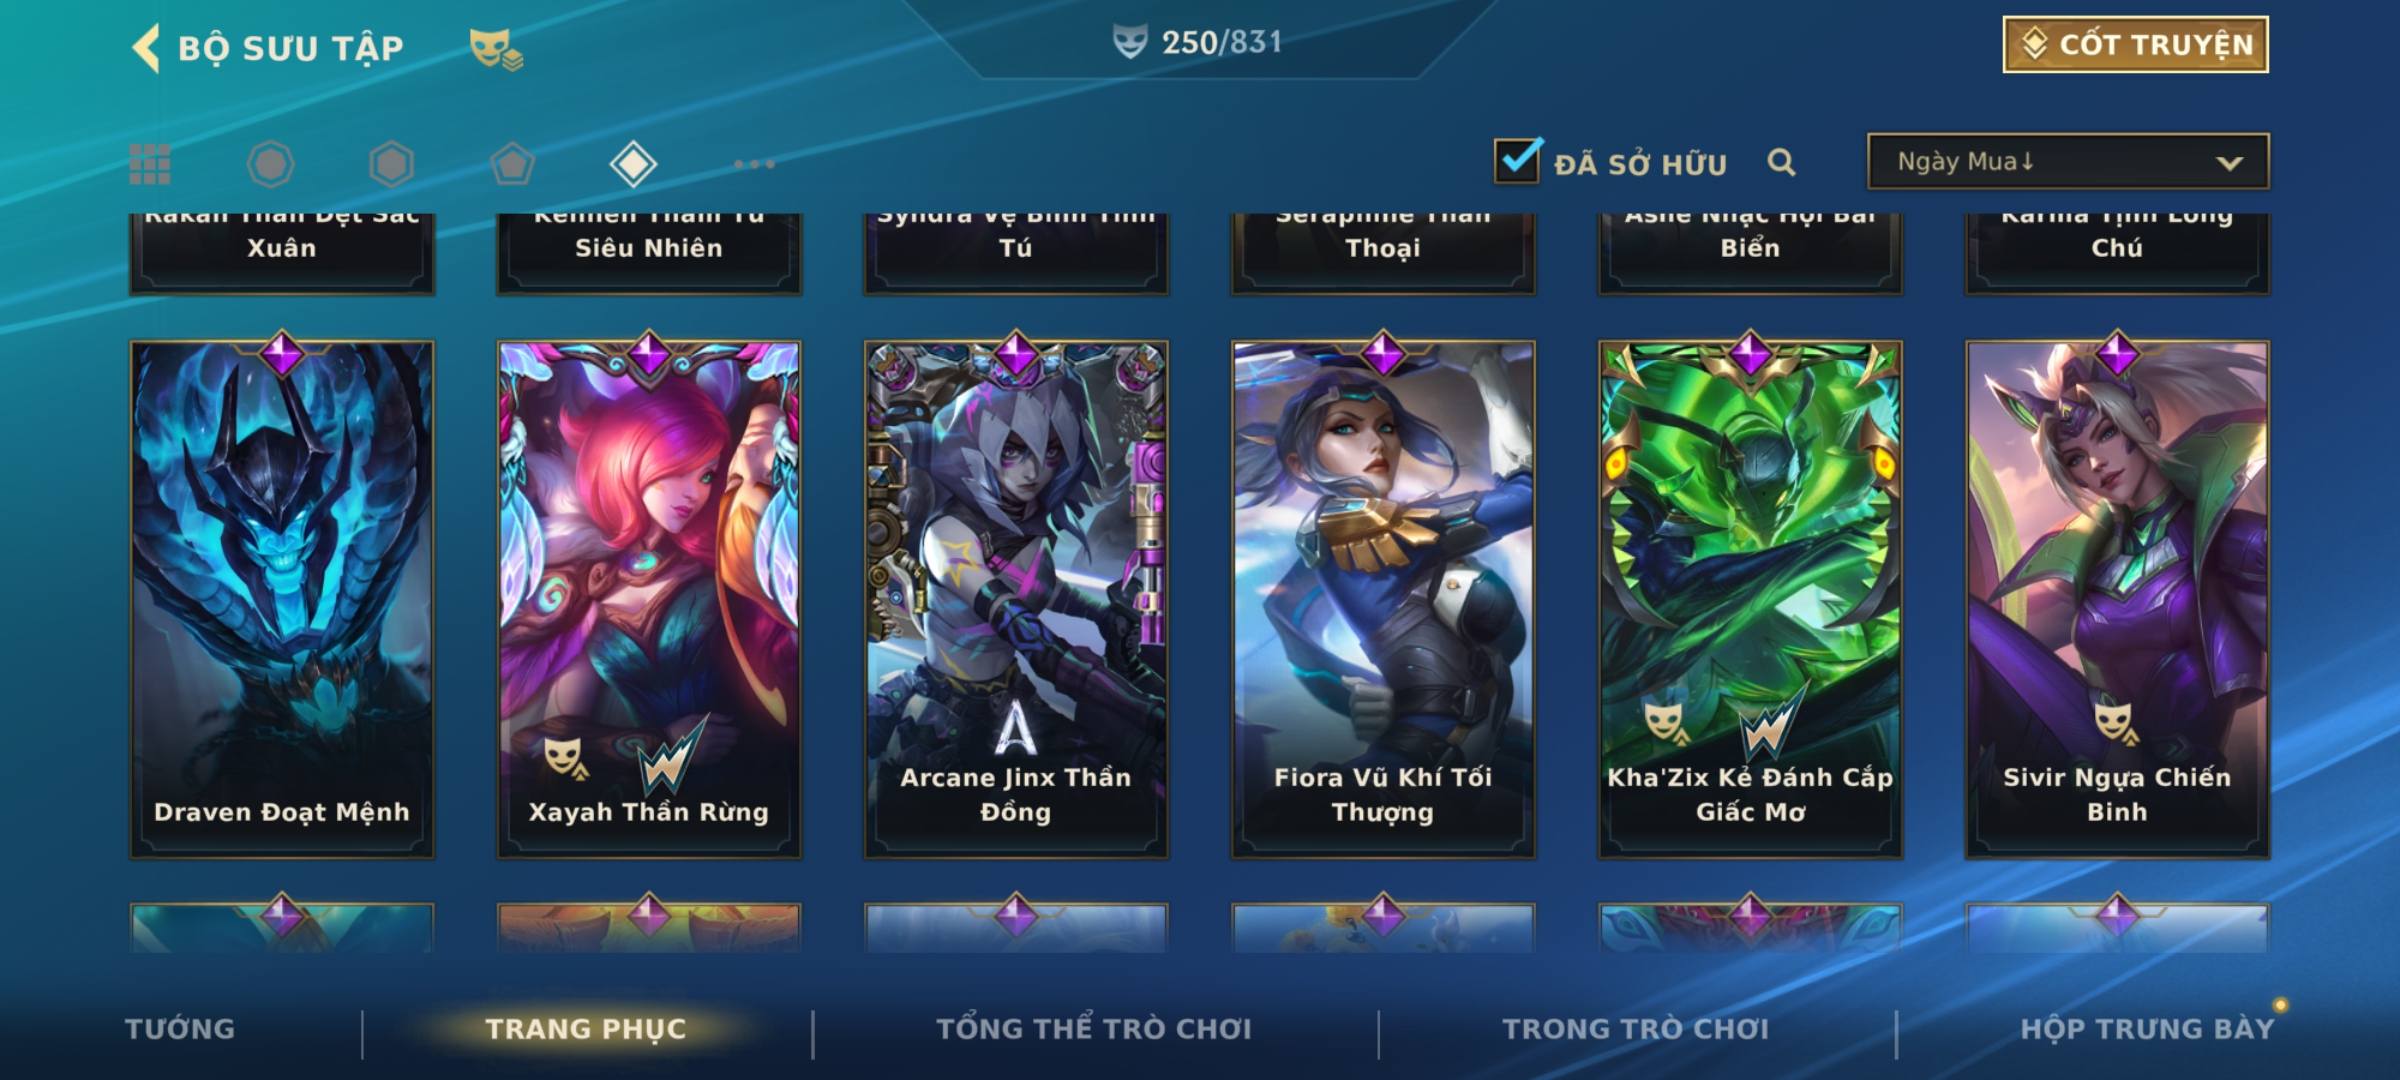
Task: Open the Hộp Trưng Bày tab
Action: click(2147, 1029)
